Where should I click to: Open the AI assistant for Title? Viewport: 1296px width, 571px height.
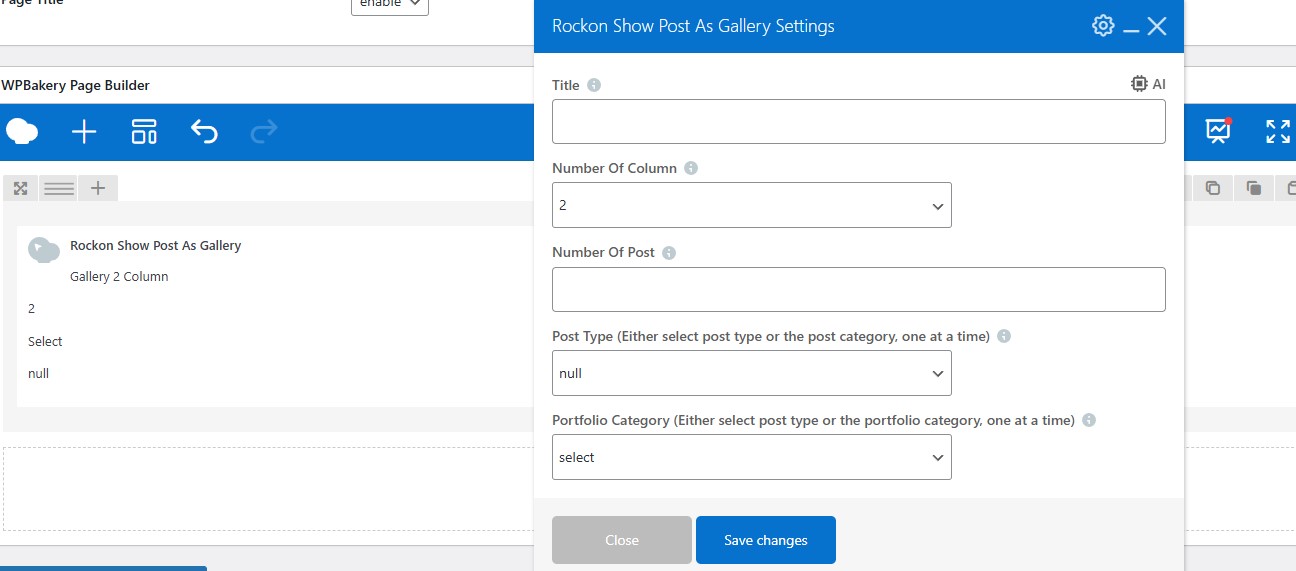pos(1148,84)
